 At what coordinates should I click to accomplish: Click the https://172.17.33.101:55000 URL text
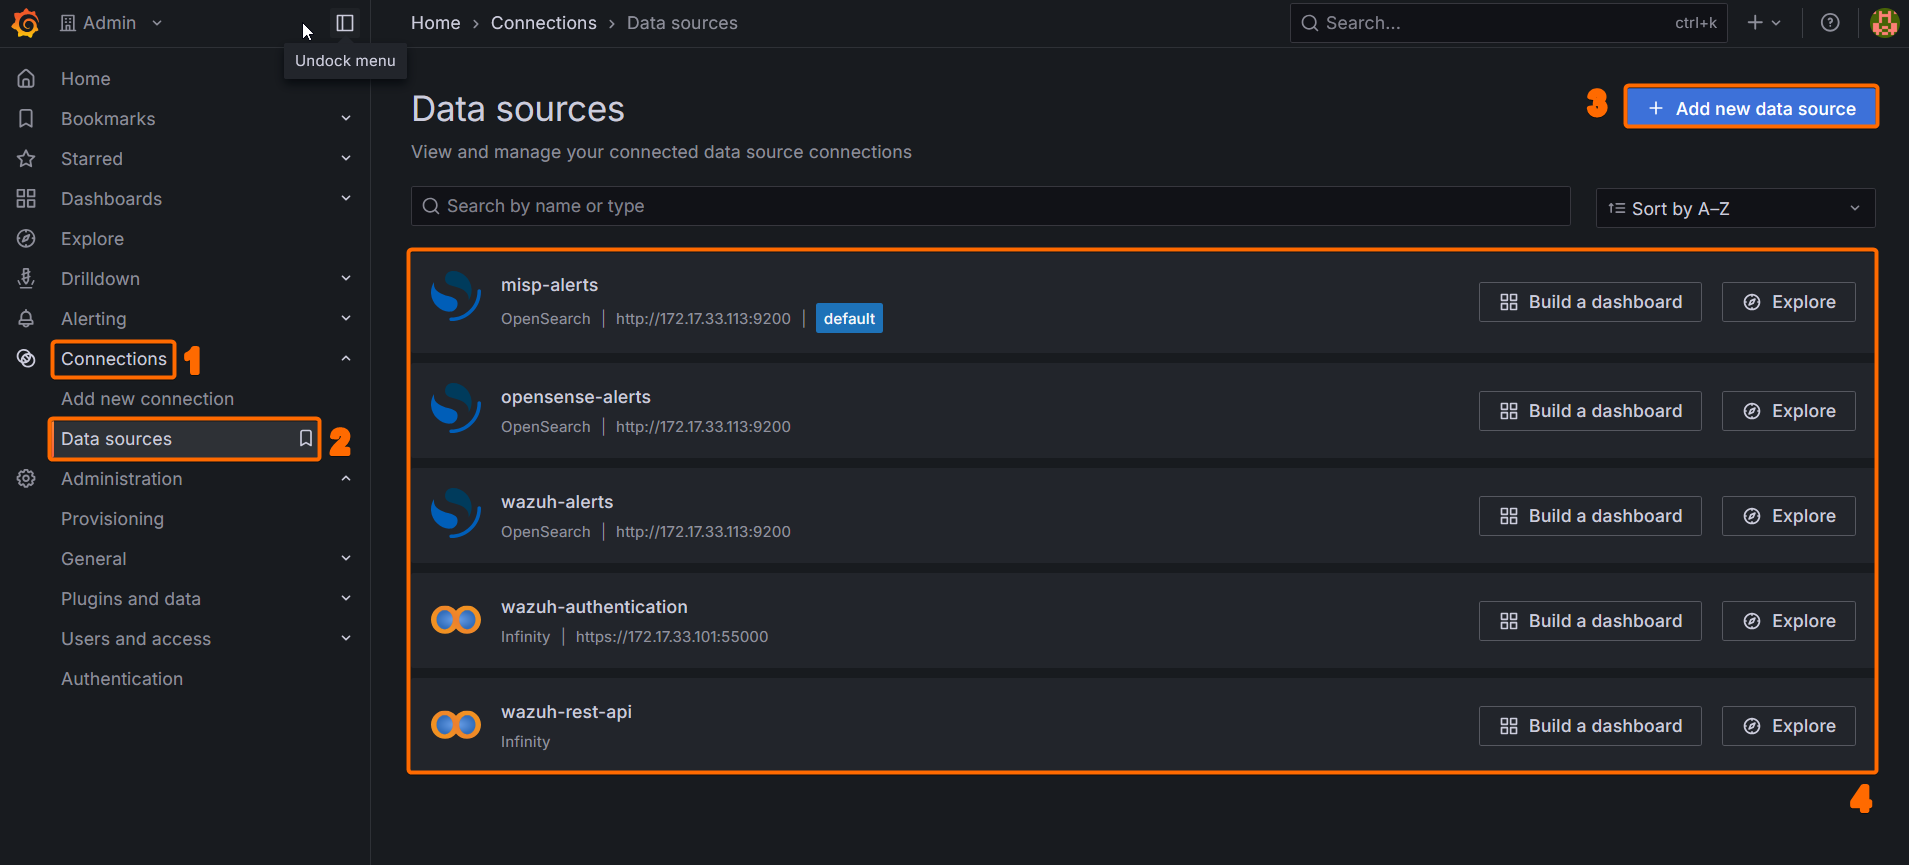pos(672,637)
